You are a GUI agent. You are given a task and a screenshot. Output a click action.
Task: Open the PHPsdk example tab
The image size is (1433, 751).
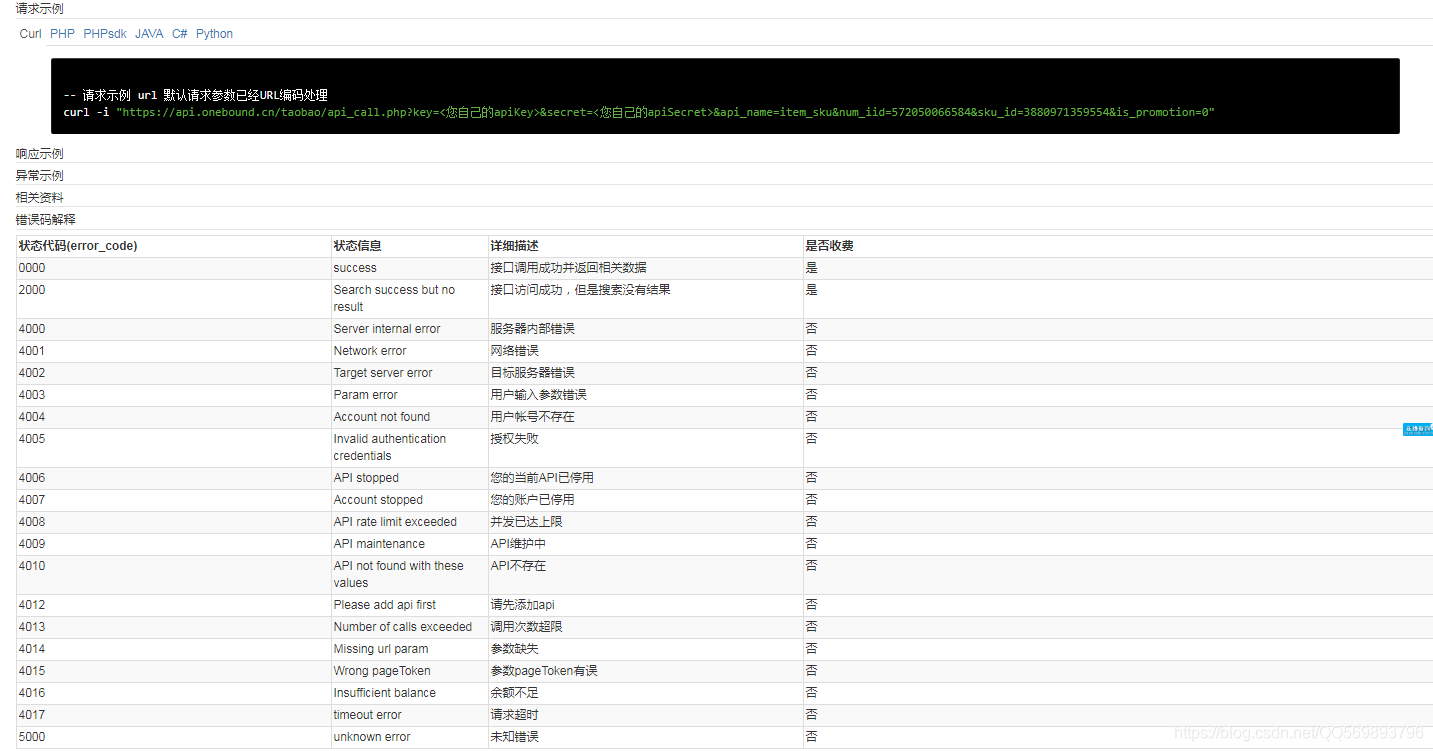[105, 34]
